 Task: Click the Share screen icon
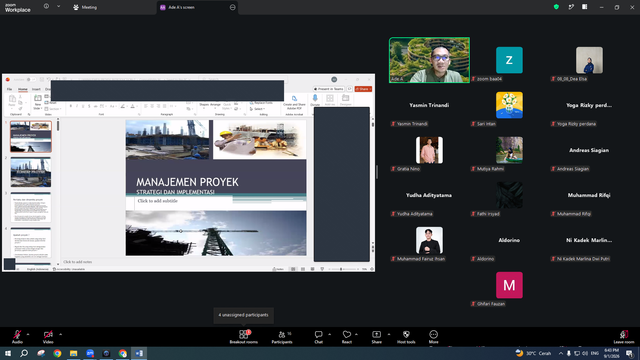coord(376,334)
